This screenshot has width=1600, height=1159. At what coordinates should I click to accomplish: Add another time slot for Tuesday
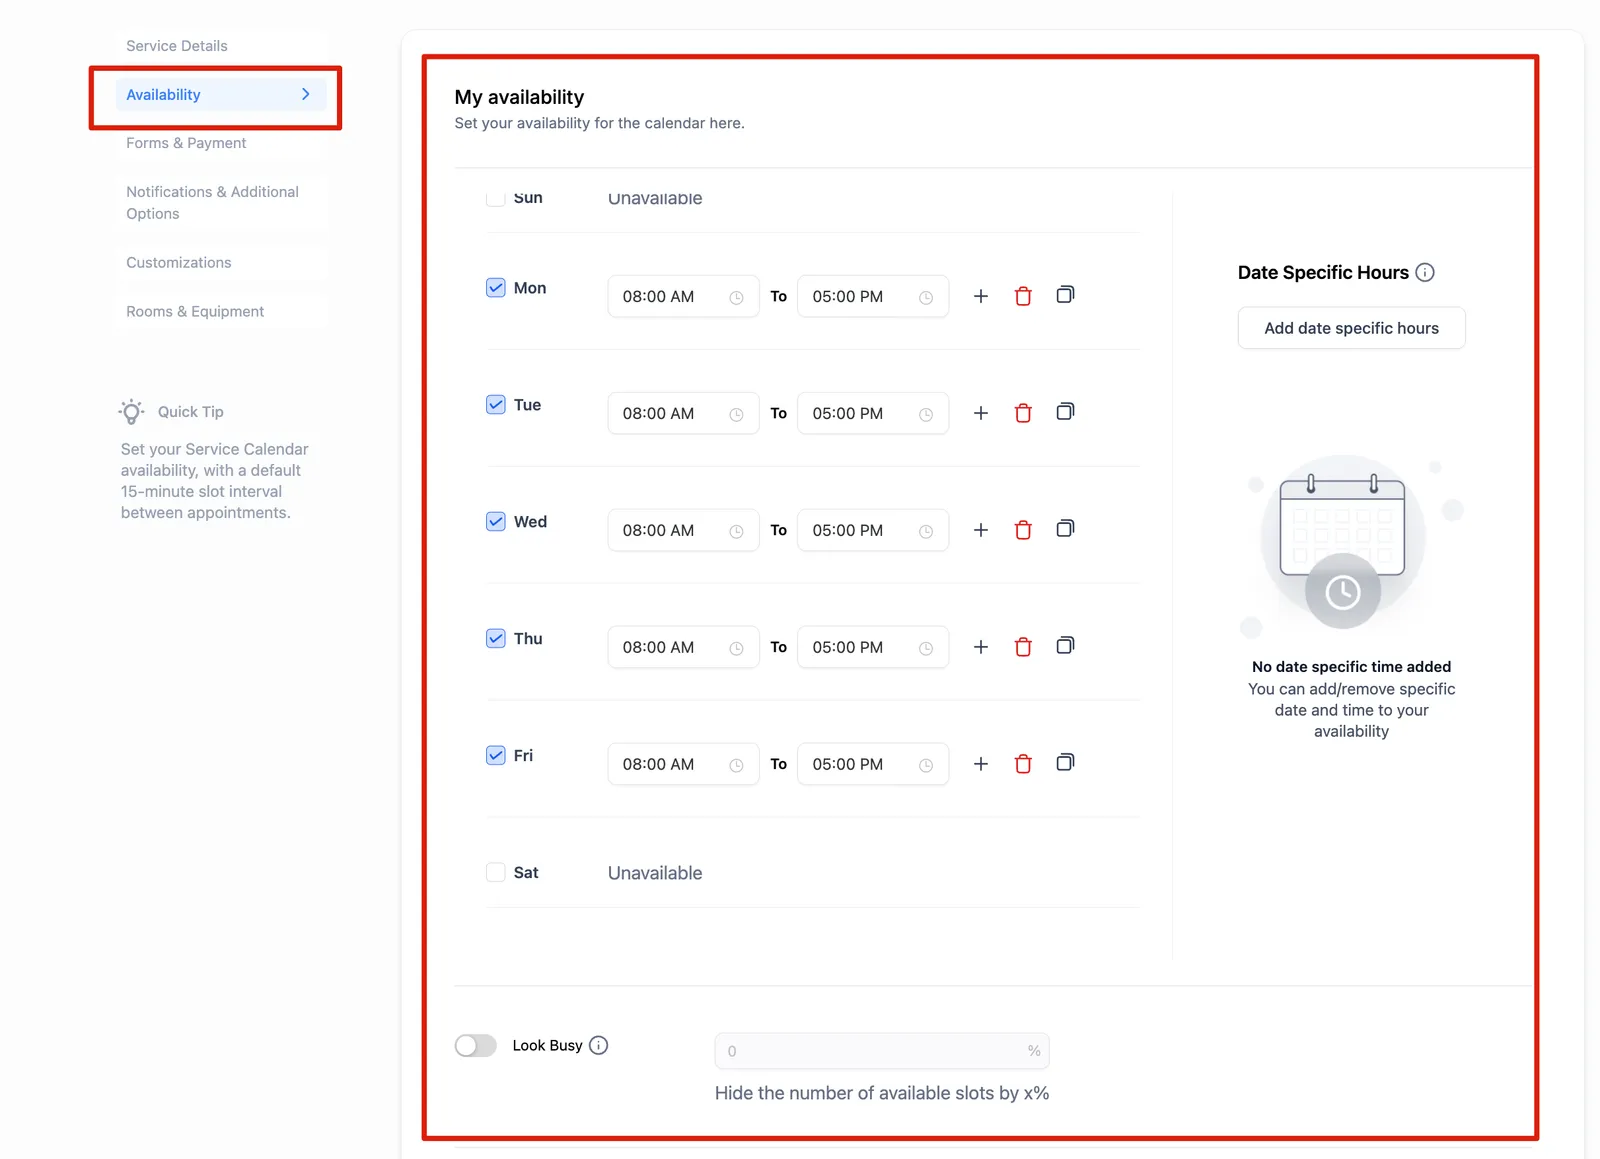tap(981, 413)
